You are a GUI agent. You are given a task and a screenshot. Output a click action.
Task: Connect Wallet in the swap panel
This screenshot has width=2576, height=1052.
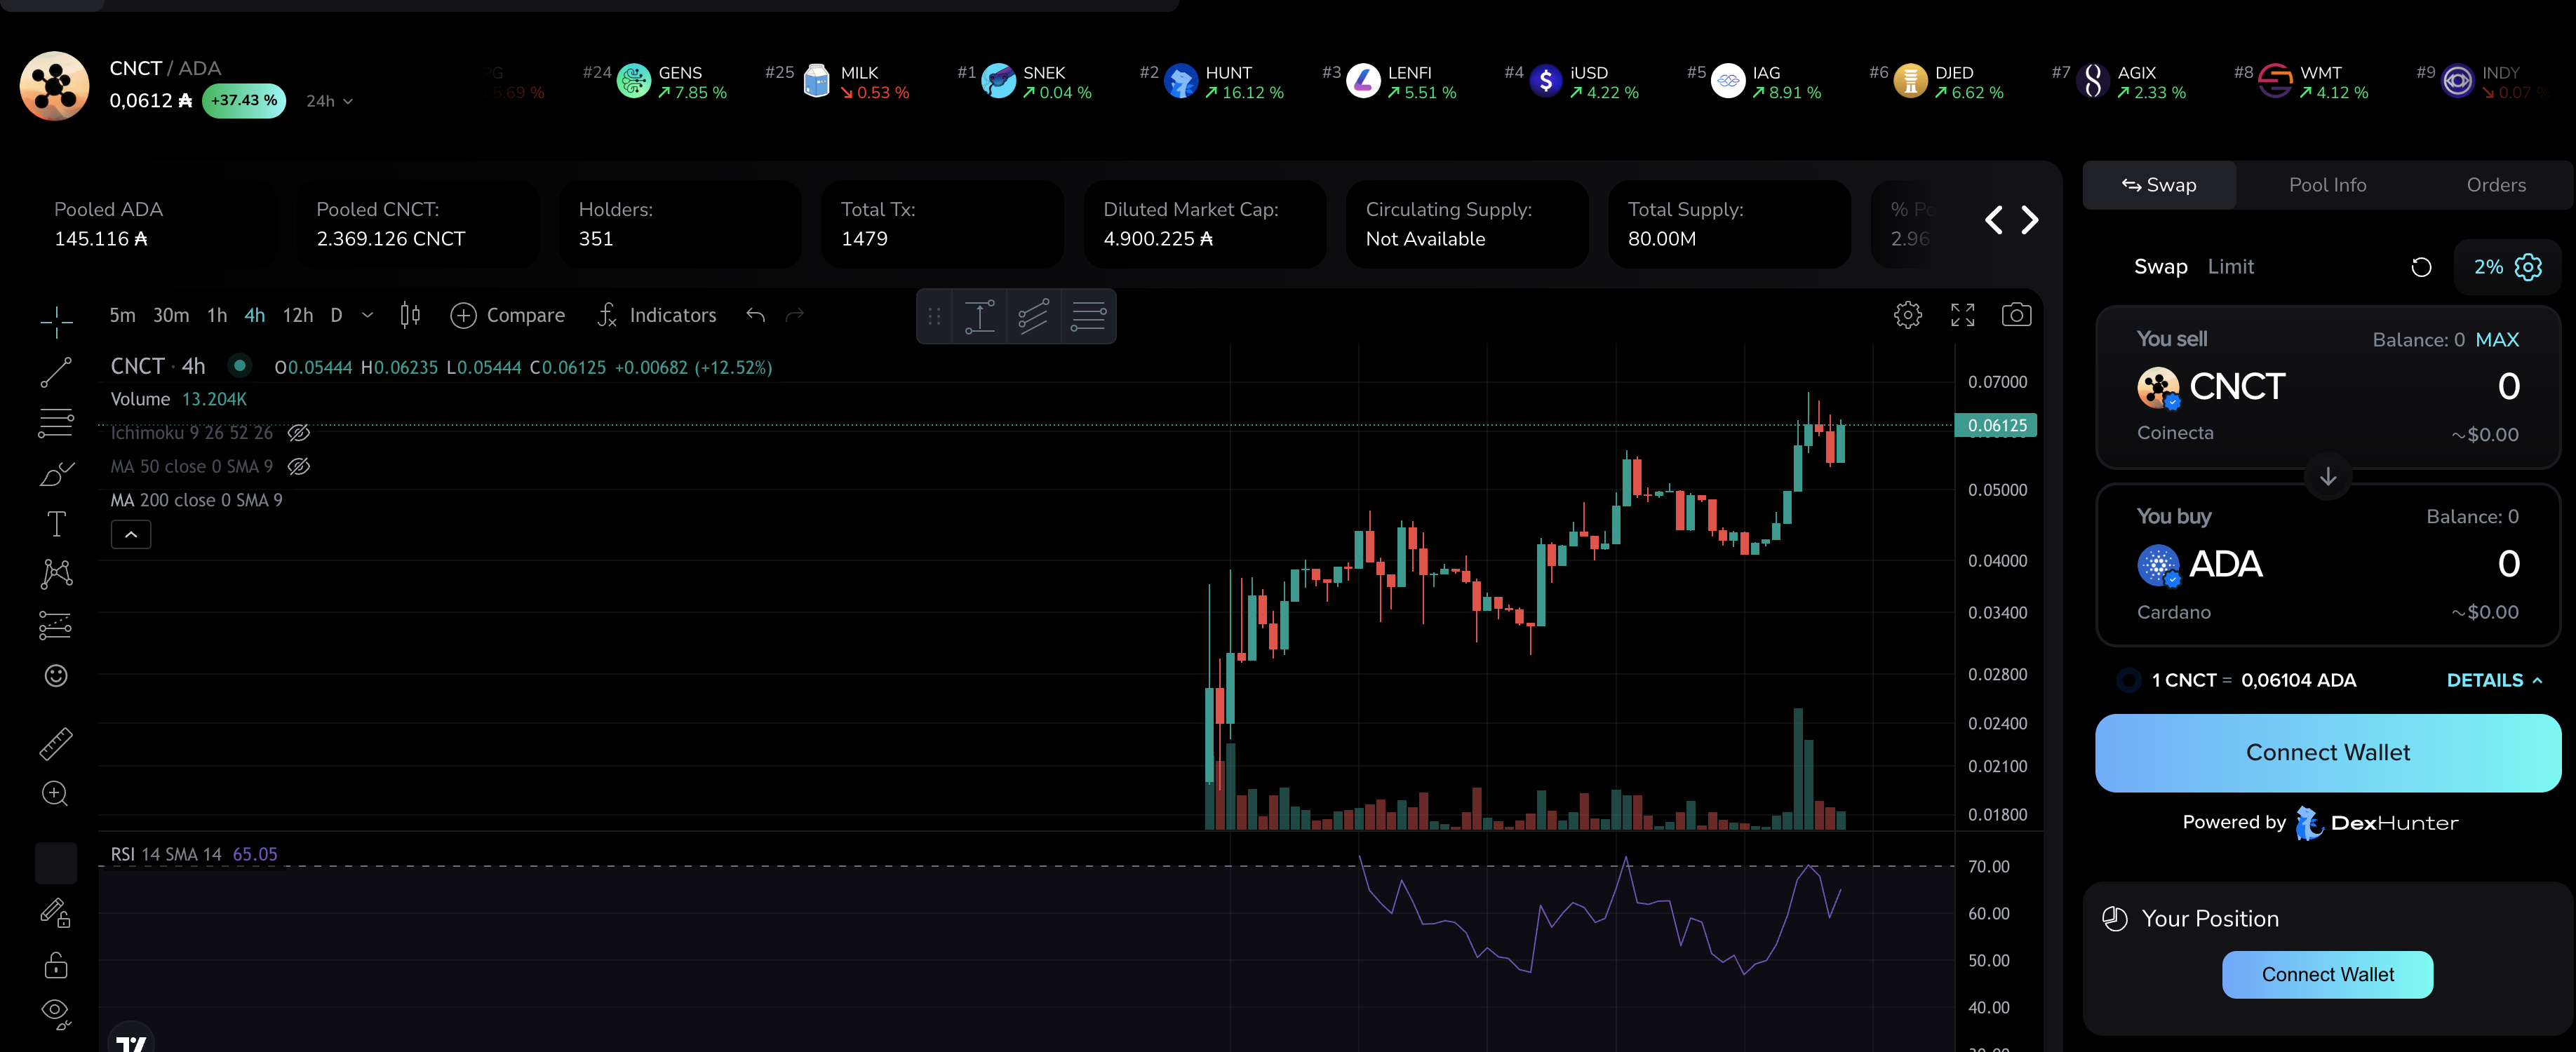point(2328,753)
